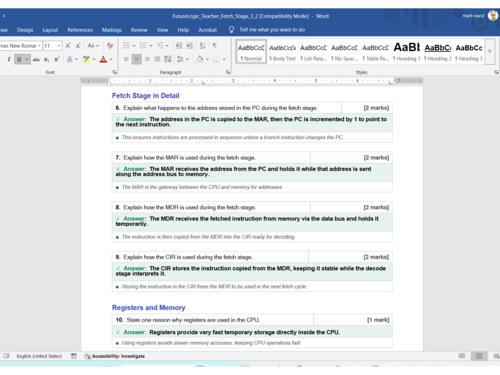
Task: Toggle the show paragraph marks pilcrow button
Action: click(214, 46)
